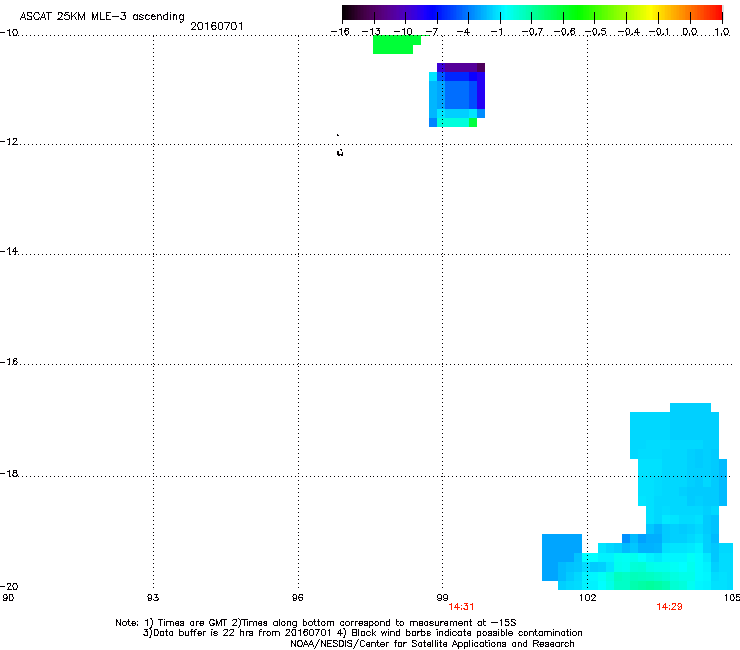Screen dimensions: 740x650
Task: Click latitude label -16
Action: (9, 362)
